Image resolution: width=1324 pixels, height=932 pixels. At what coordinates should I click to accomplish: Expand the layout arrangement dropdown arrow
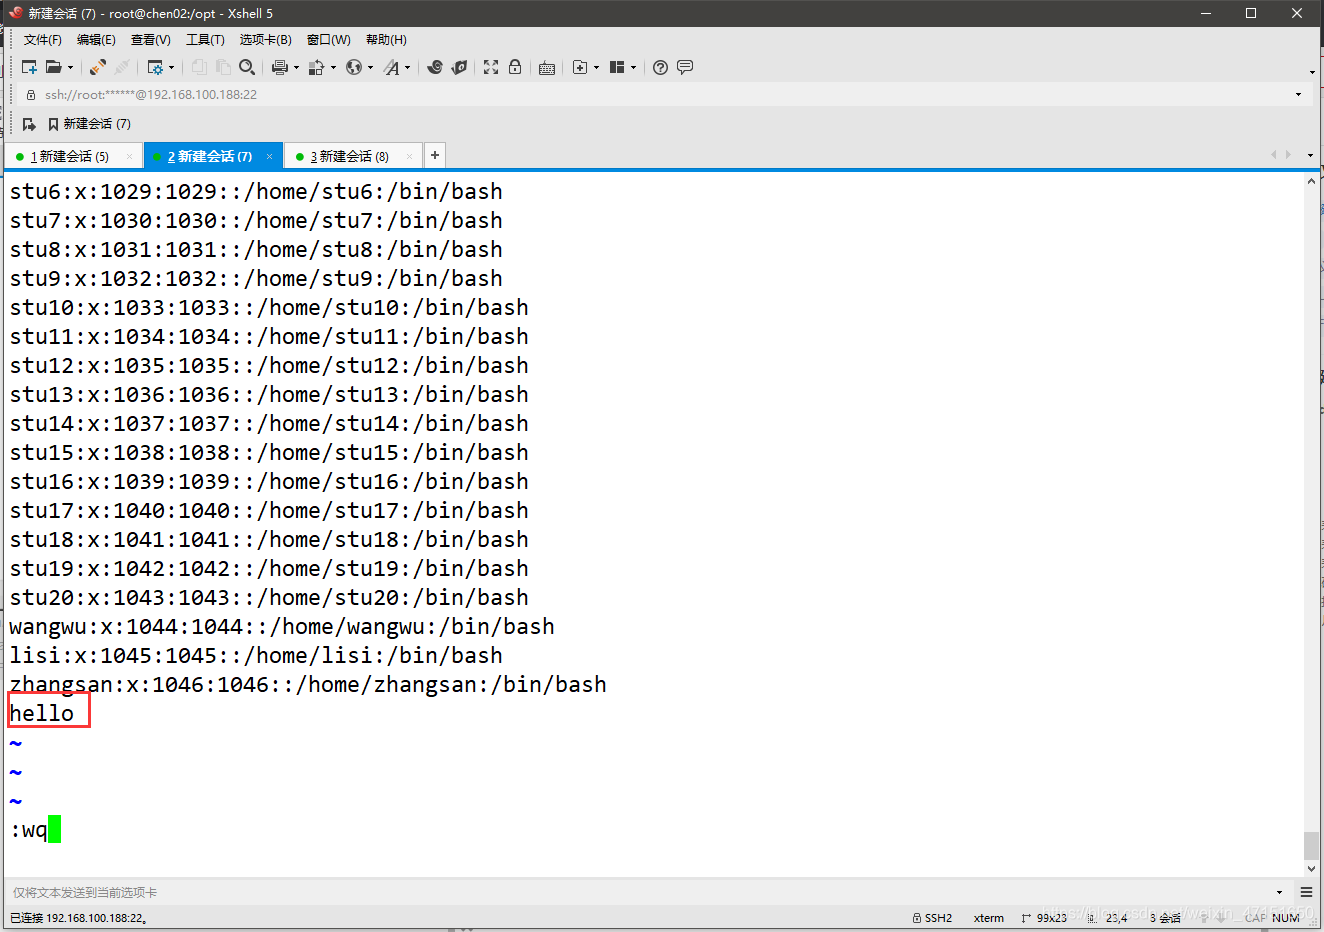tap(633, 68)
